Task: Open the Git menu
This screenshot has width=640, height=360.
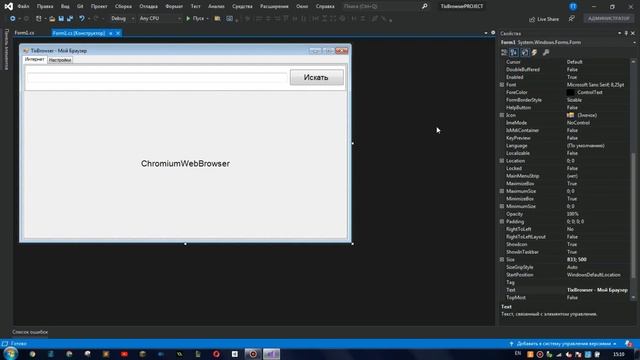Action: 80,6
